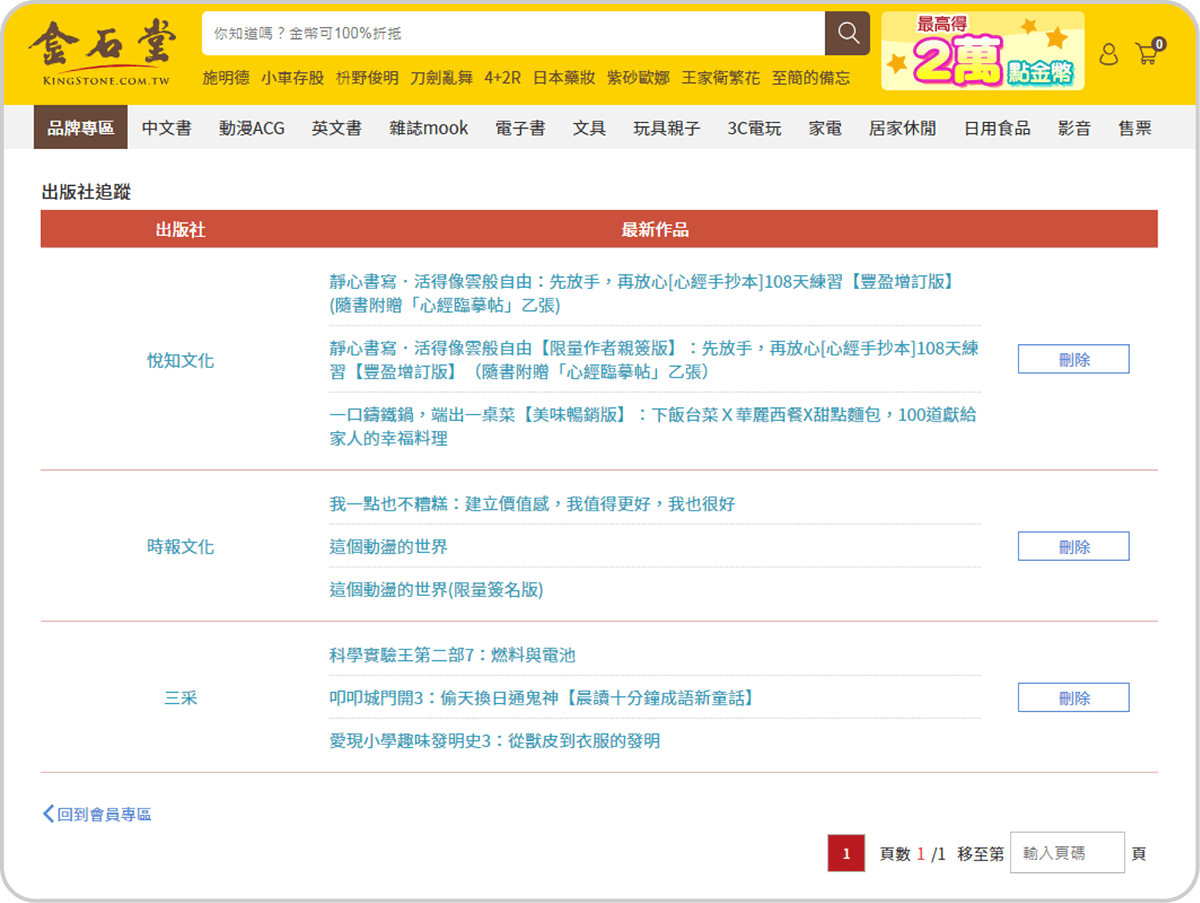Screen dimensions: 1200x903
Task: Open the shopping cart icon
Action: click(1147, 56)
